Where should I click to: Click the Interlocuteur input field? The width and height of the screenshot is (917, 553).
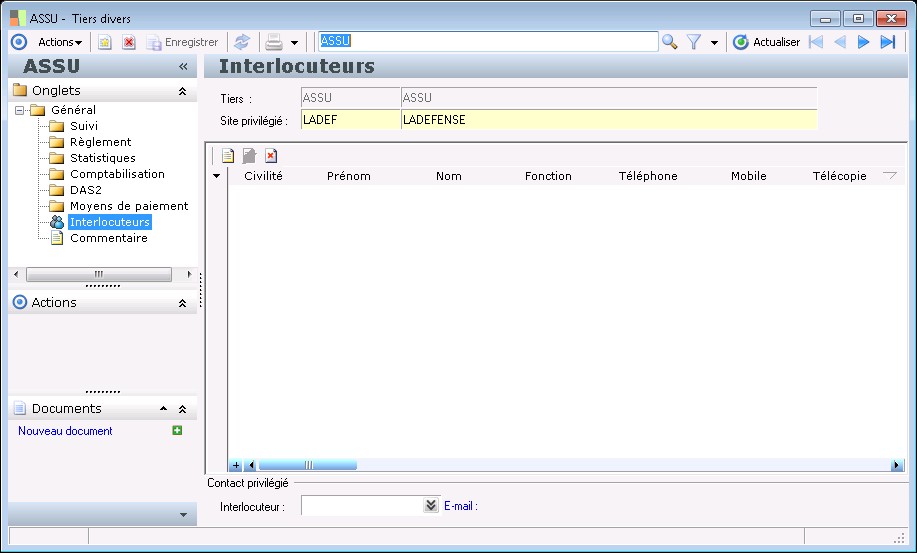(x=362, y=506)
